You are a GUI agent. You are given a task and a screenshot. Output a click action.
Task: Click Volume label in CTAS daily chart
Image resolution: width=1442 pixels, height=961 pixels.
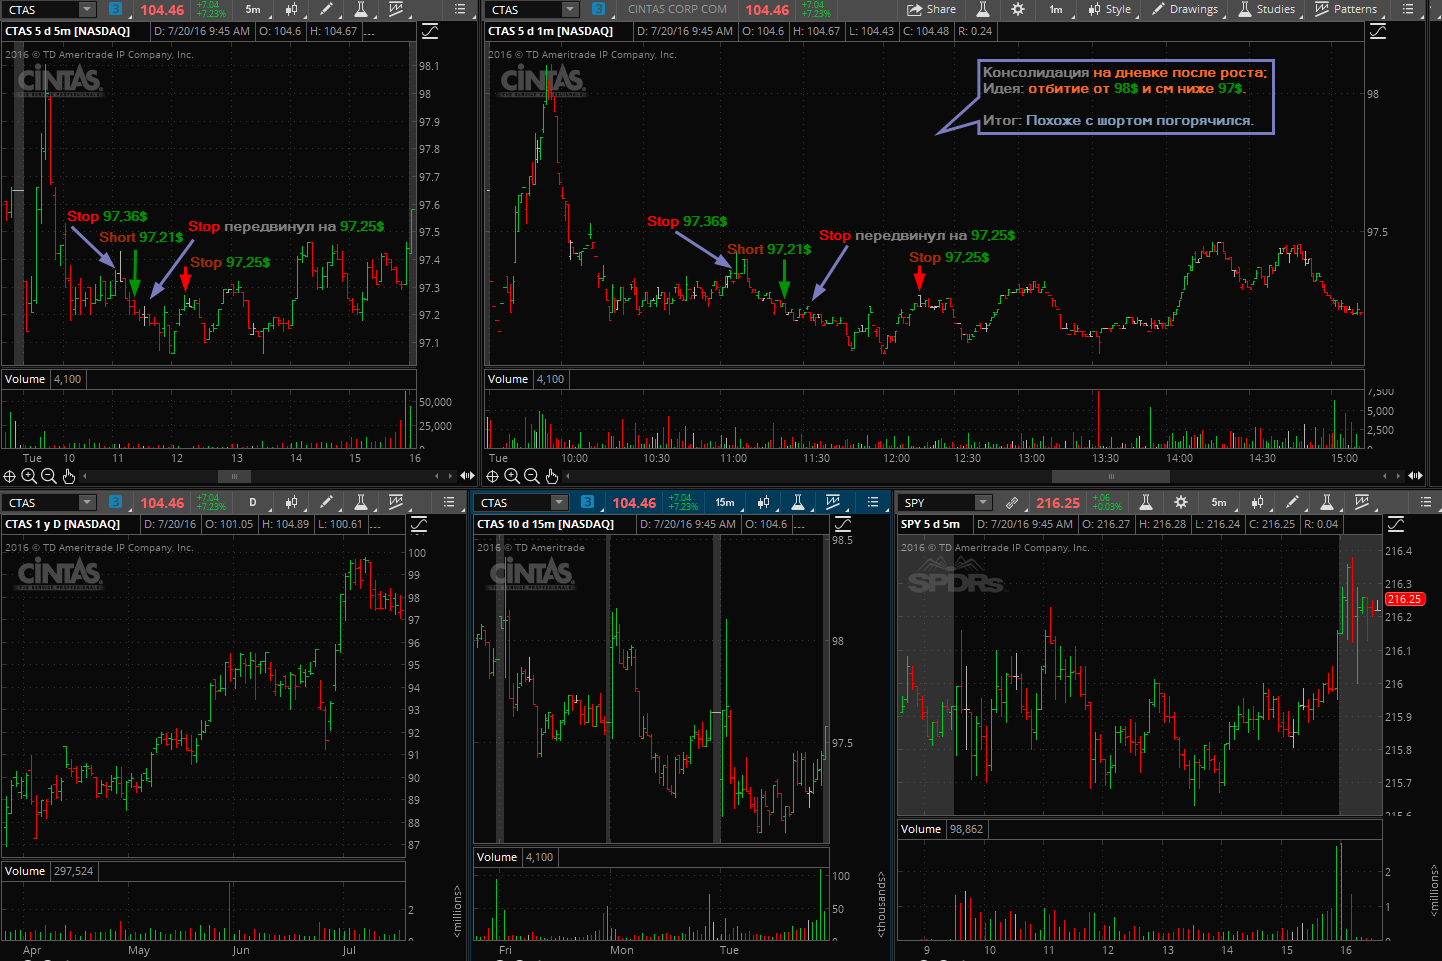[25, 871]
